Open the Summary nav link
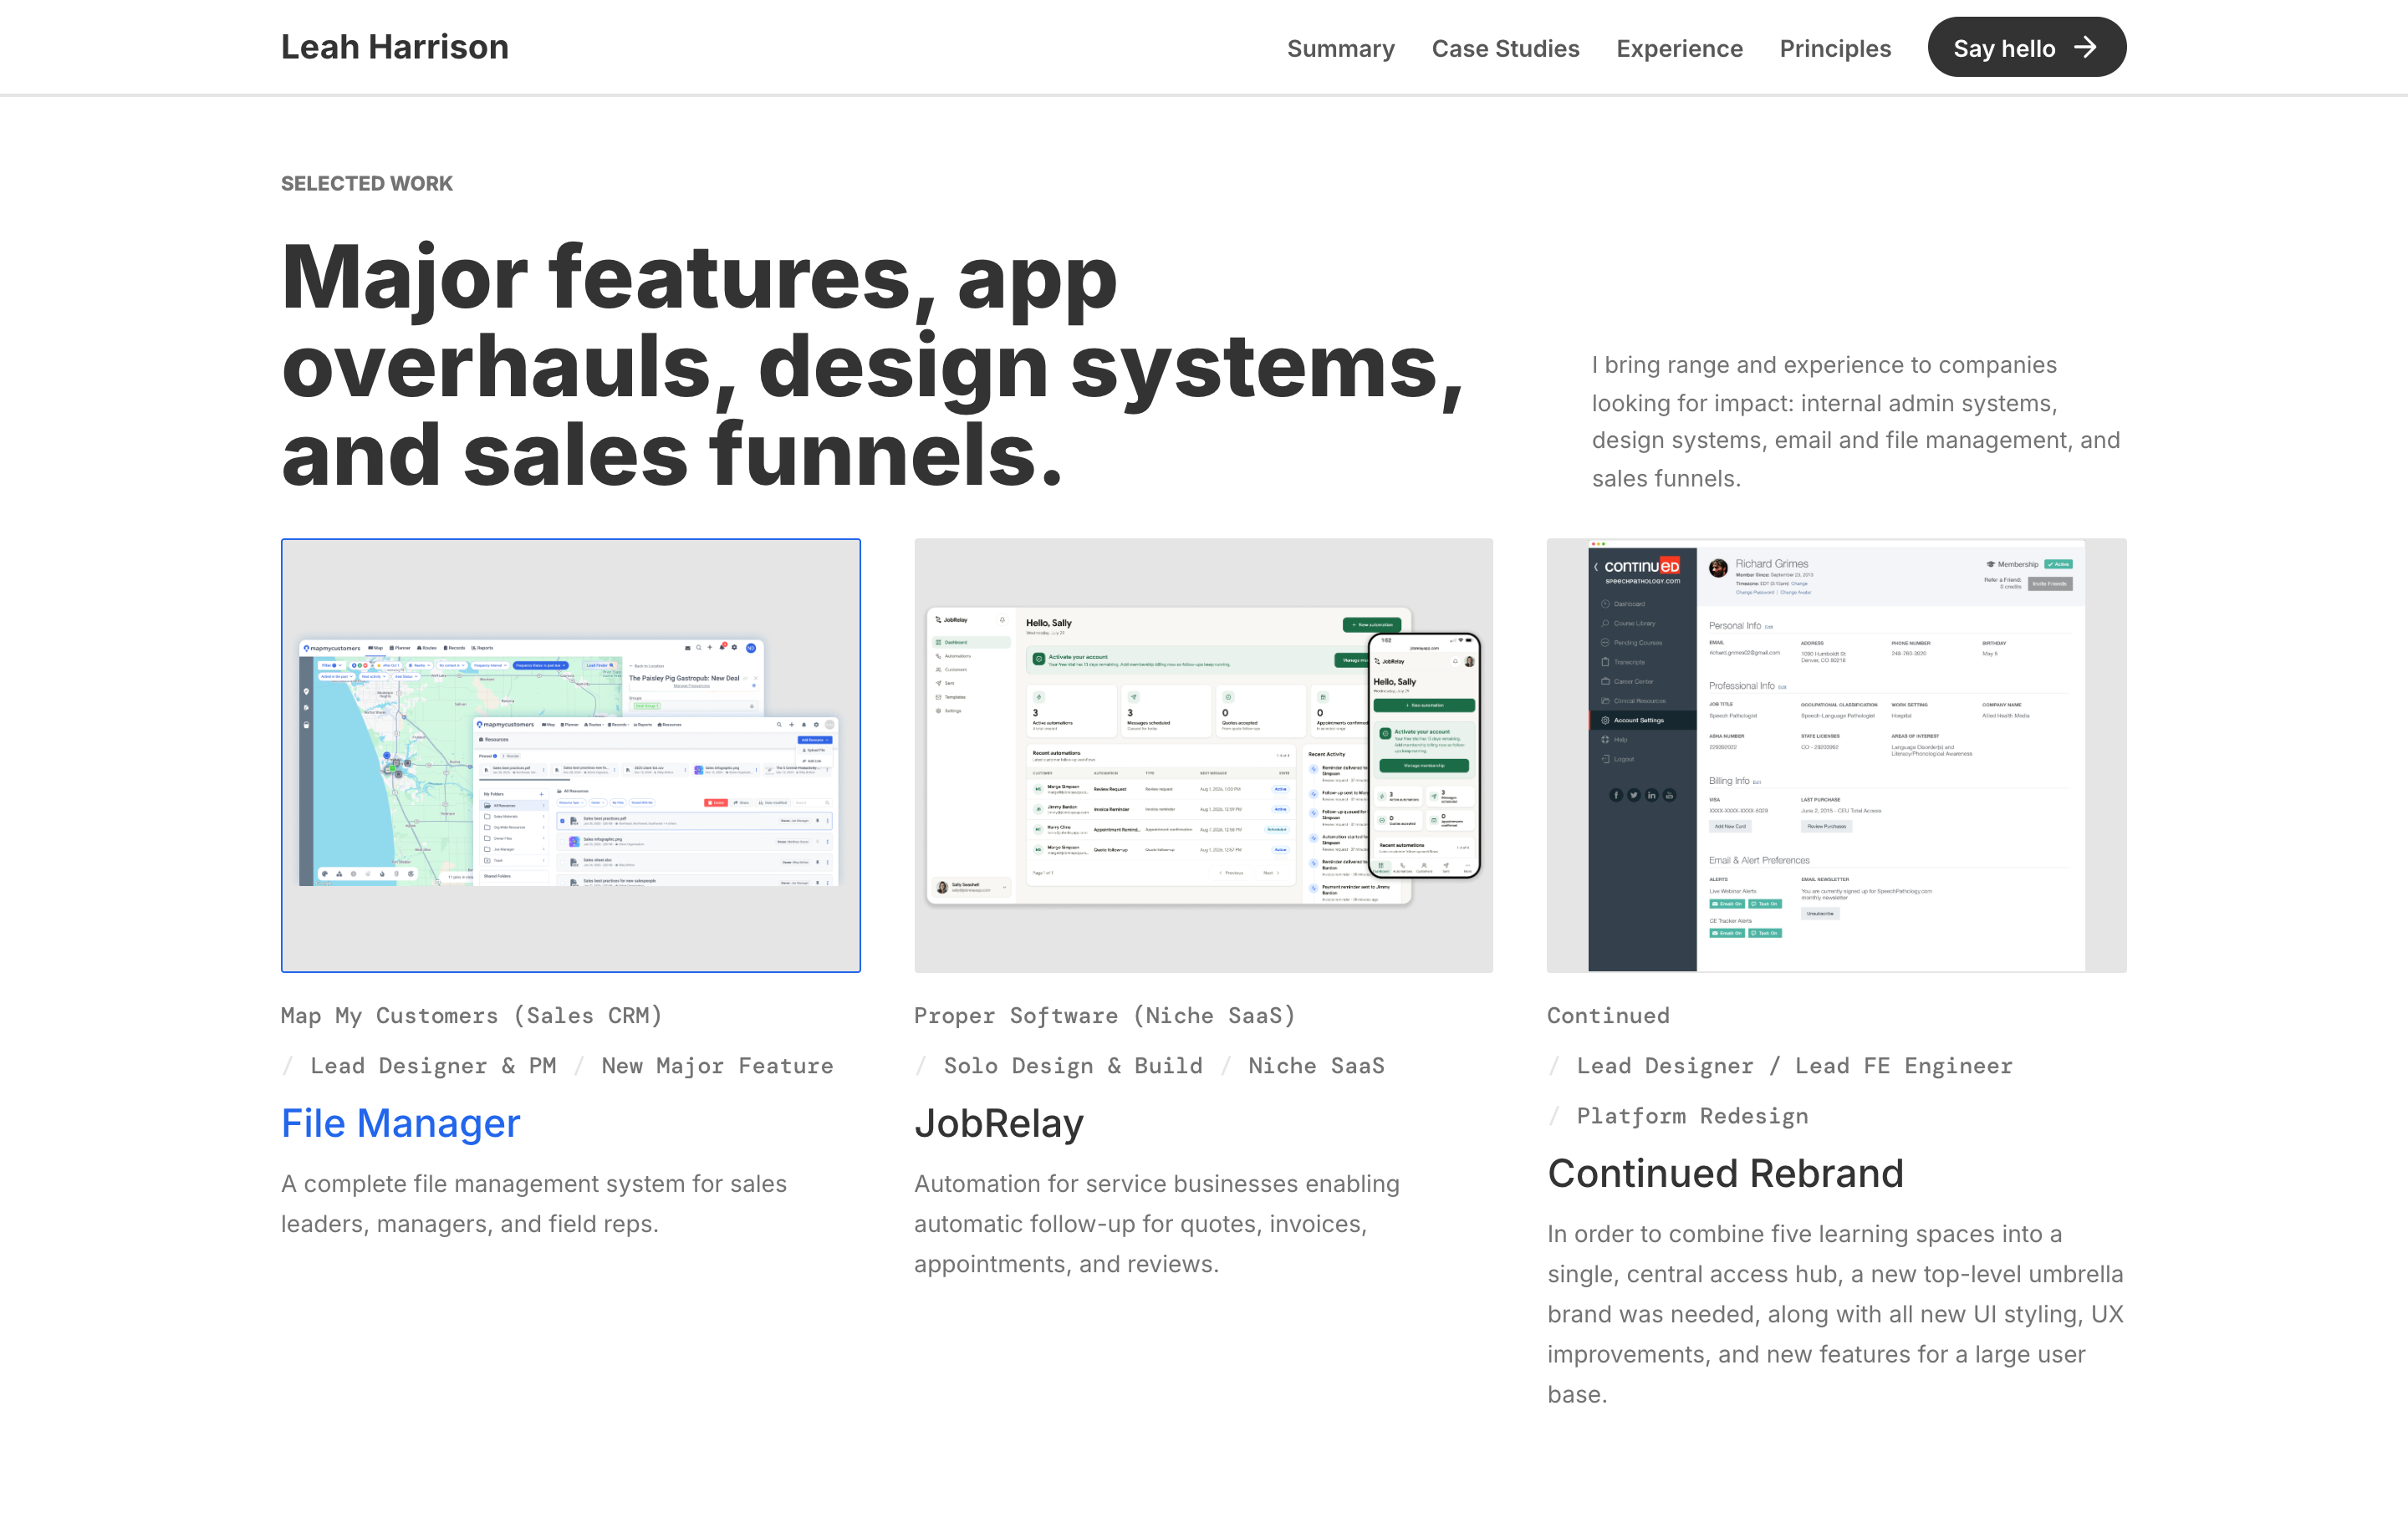The height and width of the screenshot is (1528, 2408). (1340, 48)
